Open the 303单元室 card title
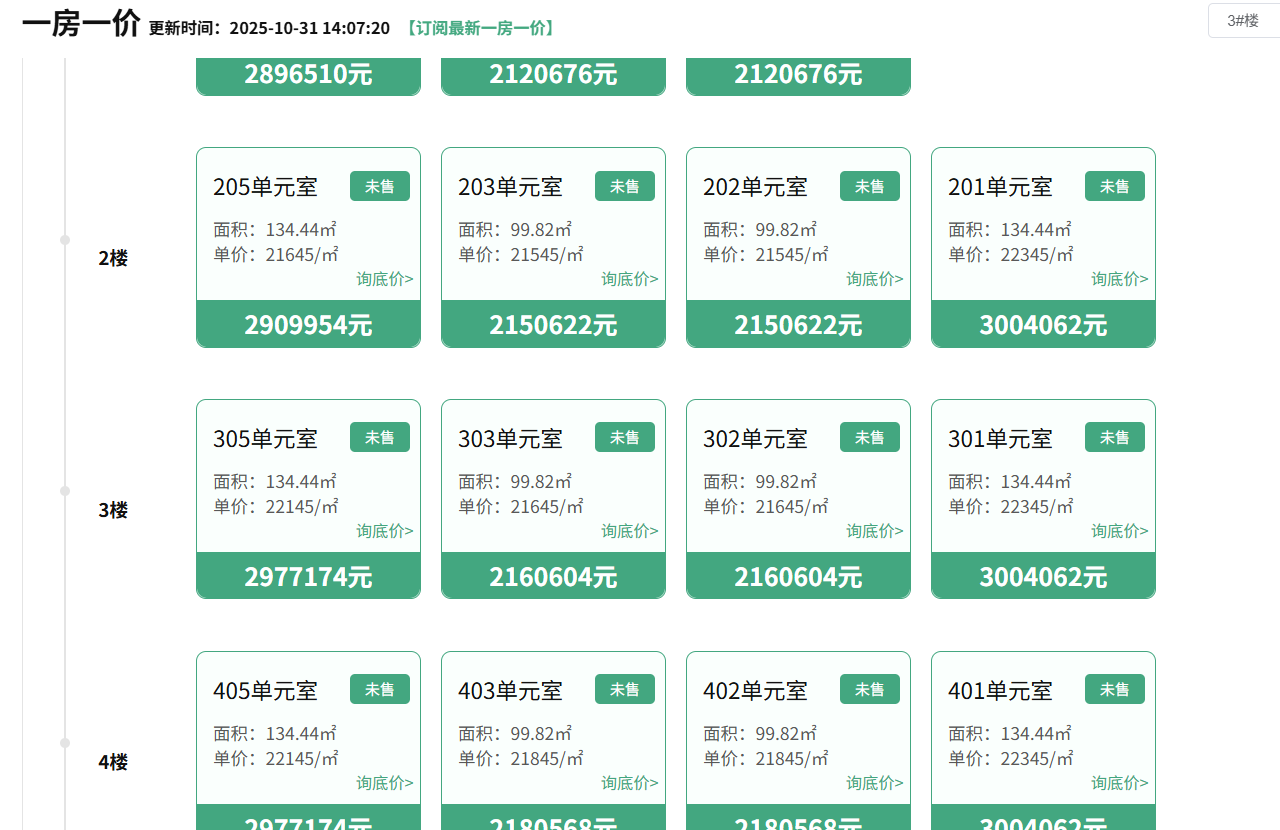The height and width of the screenshot is (830, 1280). (510, 439)
